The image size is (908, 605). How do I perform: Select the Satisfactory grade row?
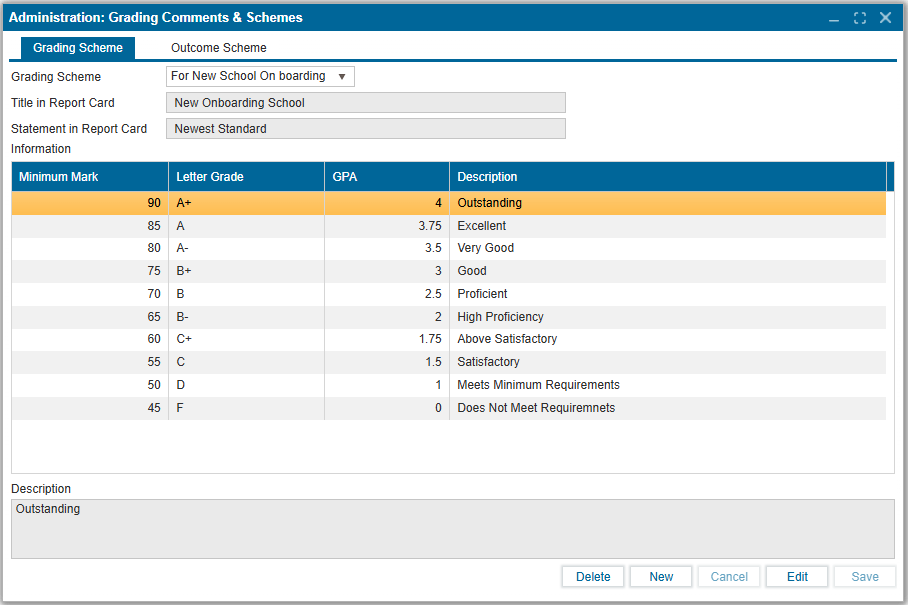[x=448, y=362]
